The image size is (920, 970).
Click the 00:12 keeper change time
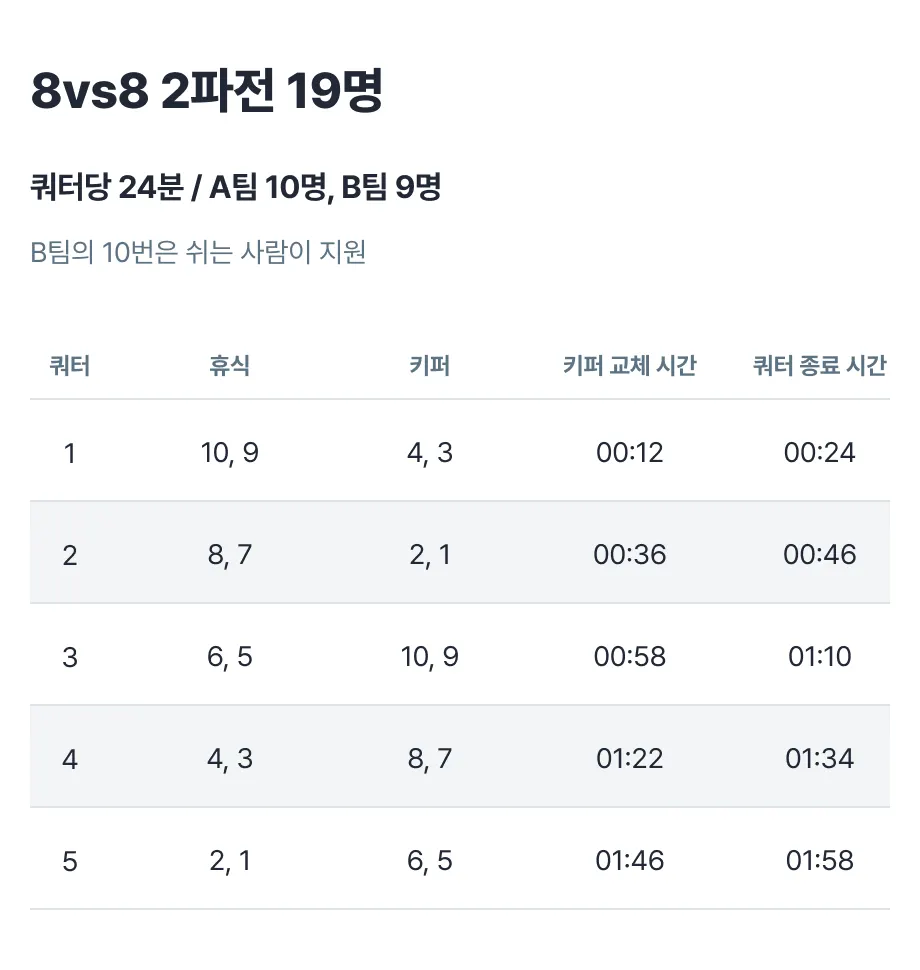(629, 453)
